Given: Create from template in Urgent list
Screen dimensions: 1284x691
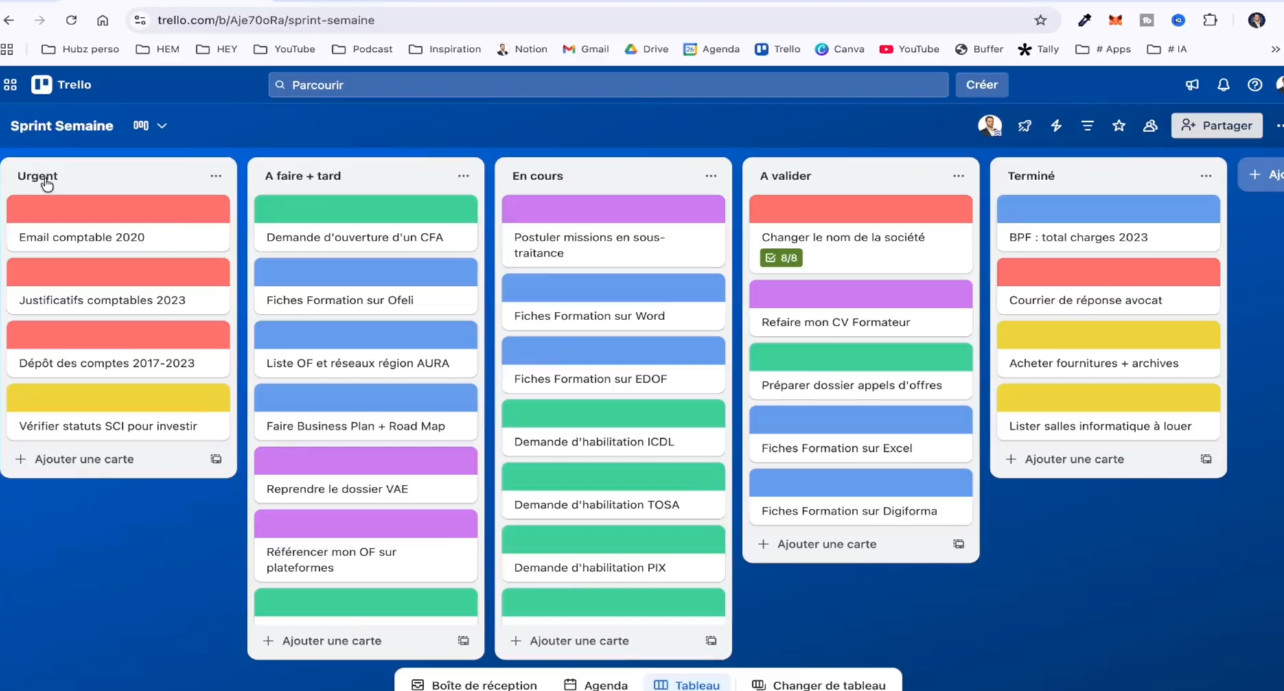Looking at the screenshot, I should click(216, 459).
